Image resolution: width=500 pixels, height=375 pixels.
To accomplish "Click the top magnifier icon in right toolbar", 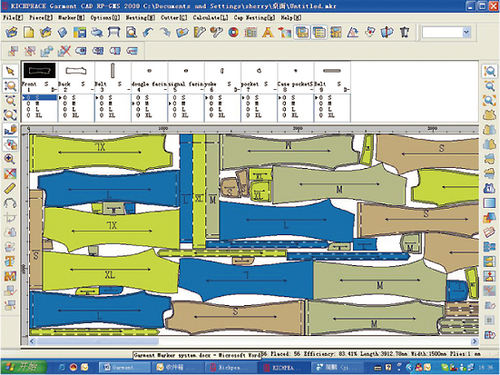I will coord(490,71).
